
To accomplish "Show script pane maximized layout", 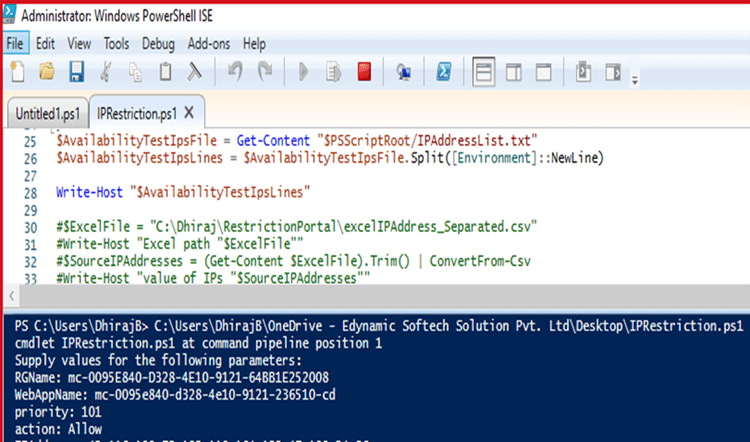I will coord(543,72).
